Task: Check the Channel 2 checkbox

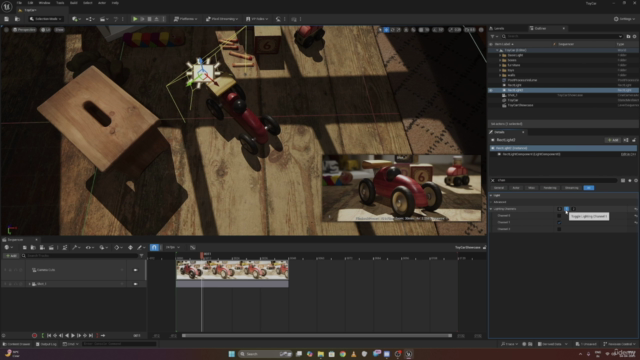Action: tap(559, 229)
